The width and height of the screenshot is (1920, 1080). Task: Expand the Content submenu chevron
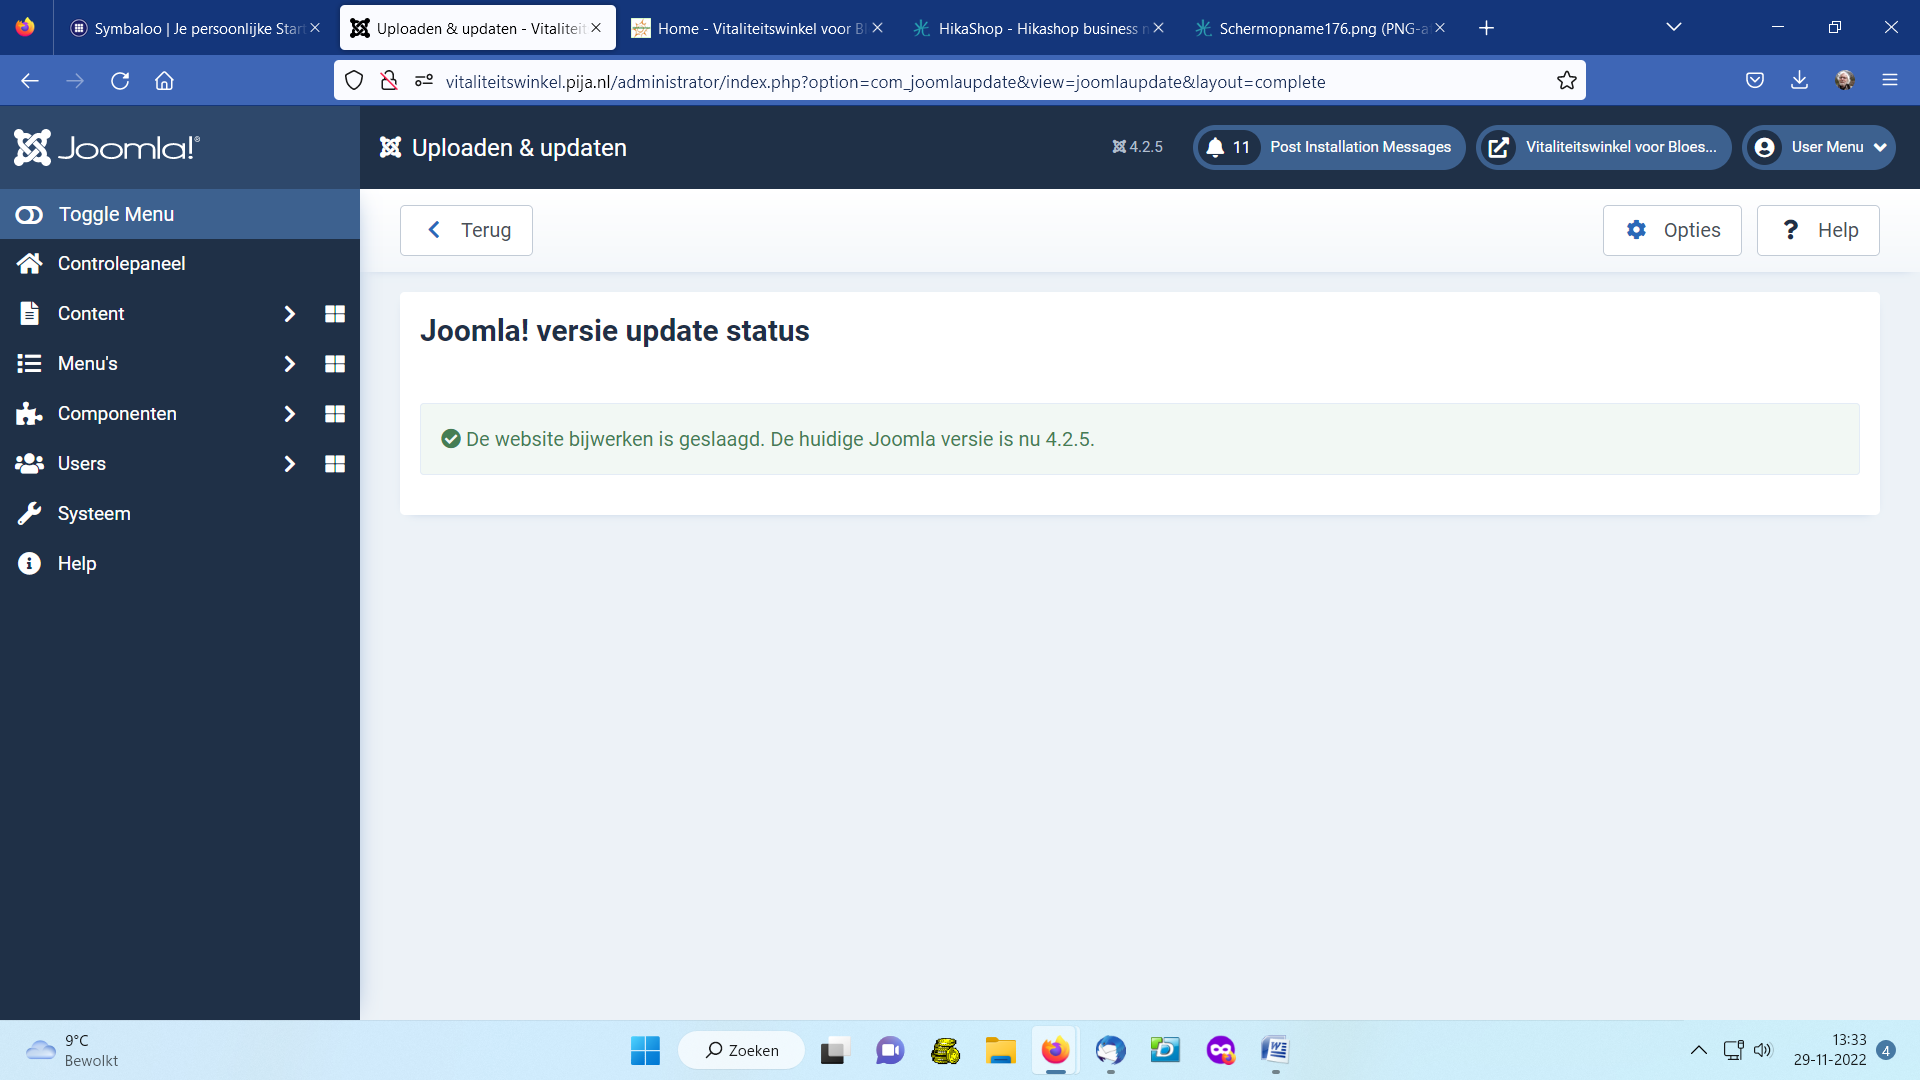point(289,314)
